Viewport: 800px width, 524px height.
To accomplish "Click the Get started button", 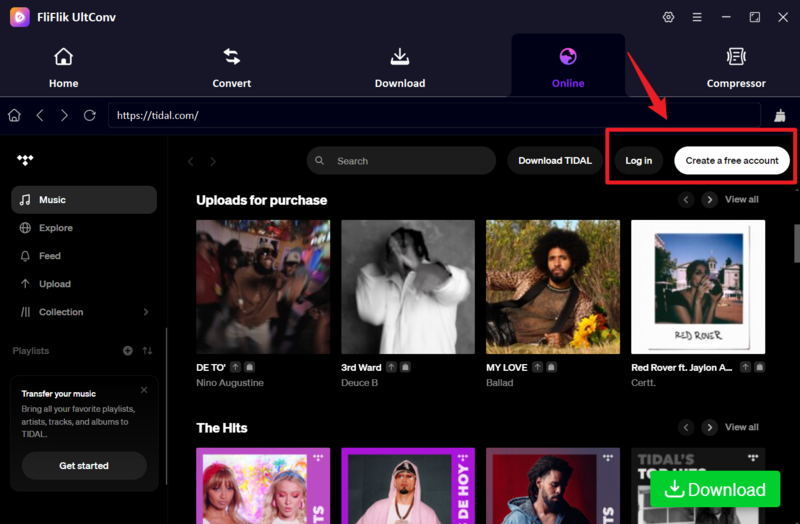I will tap(84, 465).
